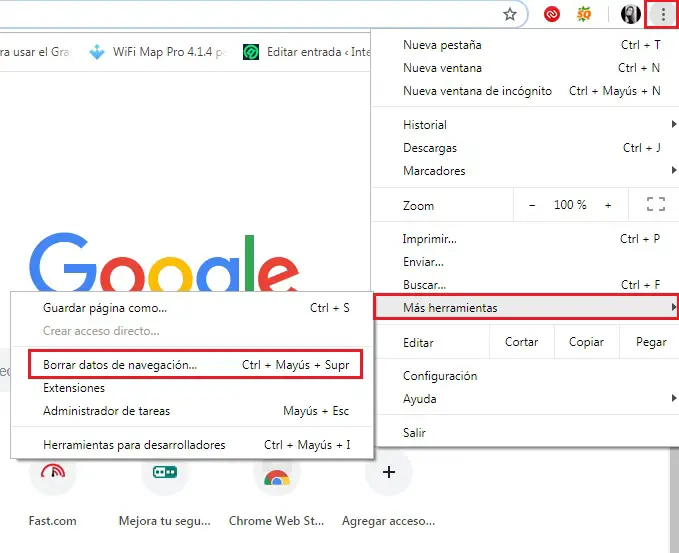679x553 pixels.
Task: Open the three-dot Chrome menu button
Action: [663, 14]
